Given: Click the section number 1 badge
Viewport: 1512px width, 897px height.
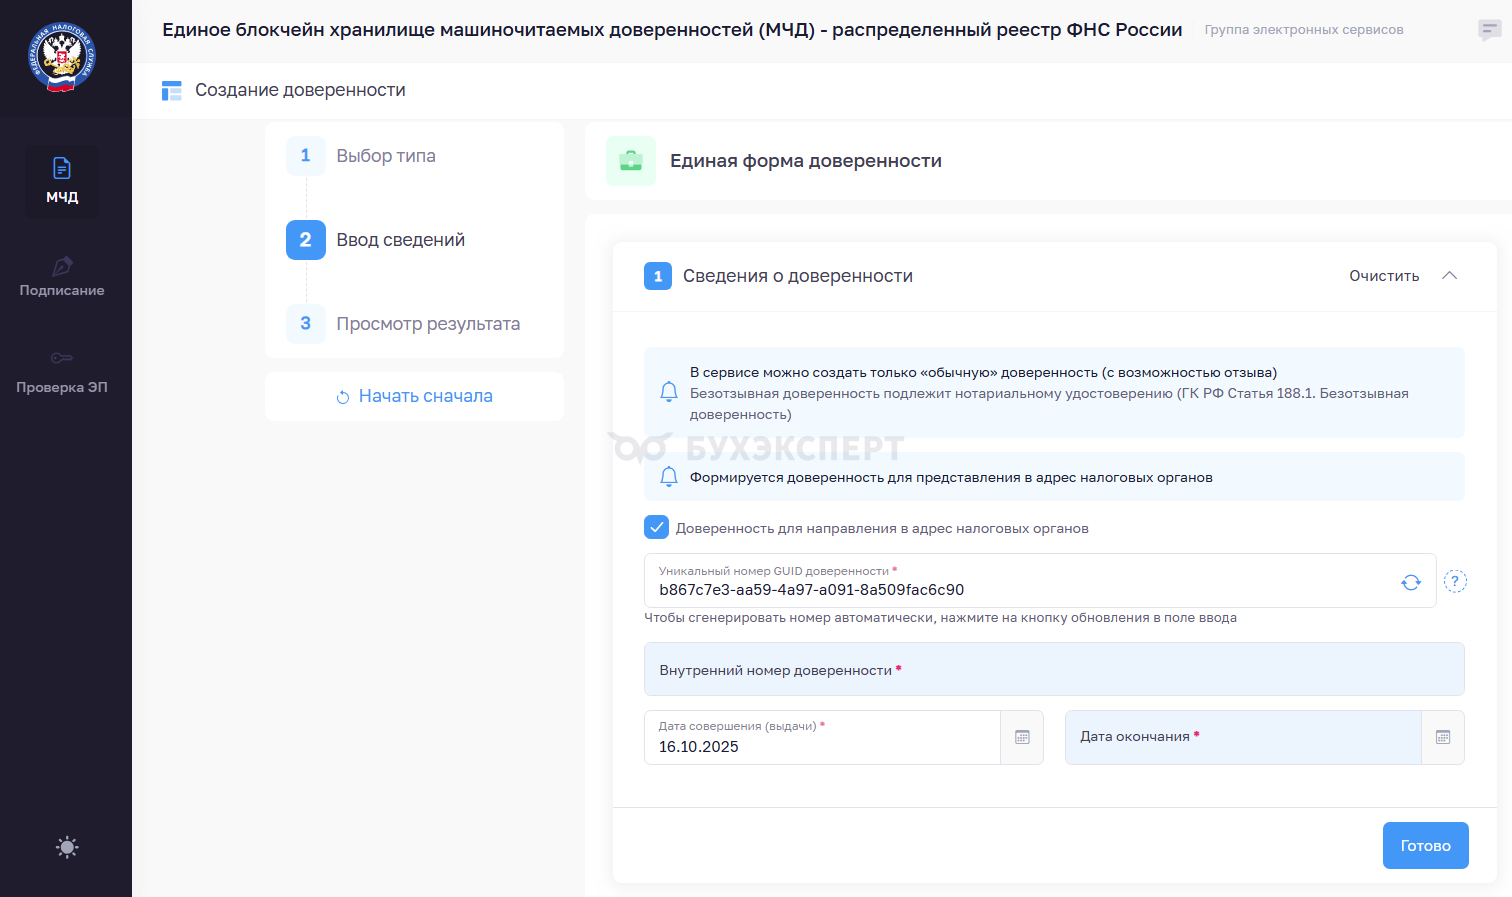Looking at the screenshot, I should (658, 276).
